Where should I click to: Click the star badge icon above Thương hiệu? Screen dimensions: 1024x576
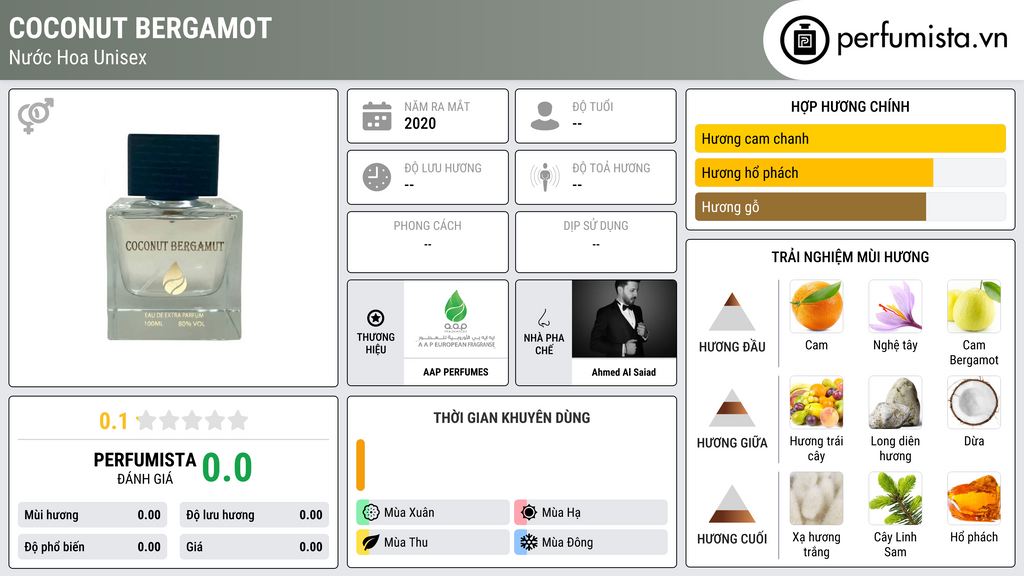point(376,318)
